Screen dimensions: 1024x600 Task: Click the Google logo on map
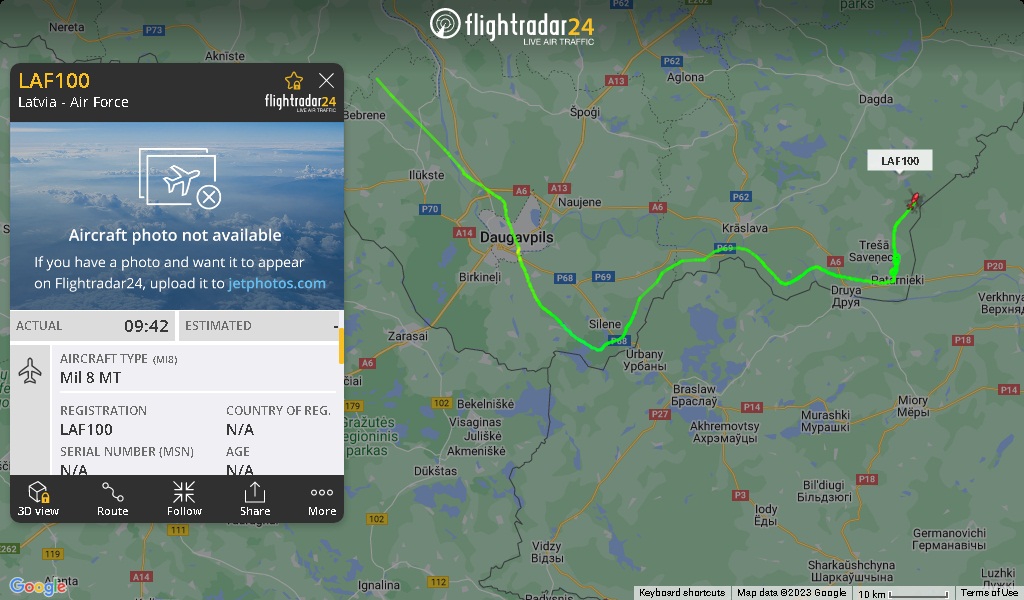38,586
